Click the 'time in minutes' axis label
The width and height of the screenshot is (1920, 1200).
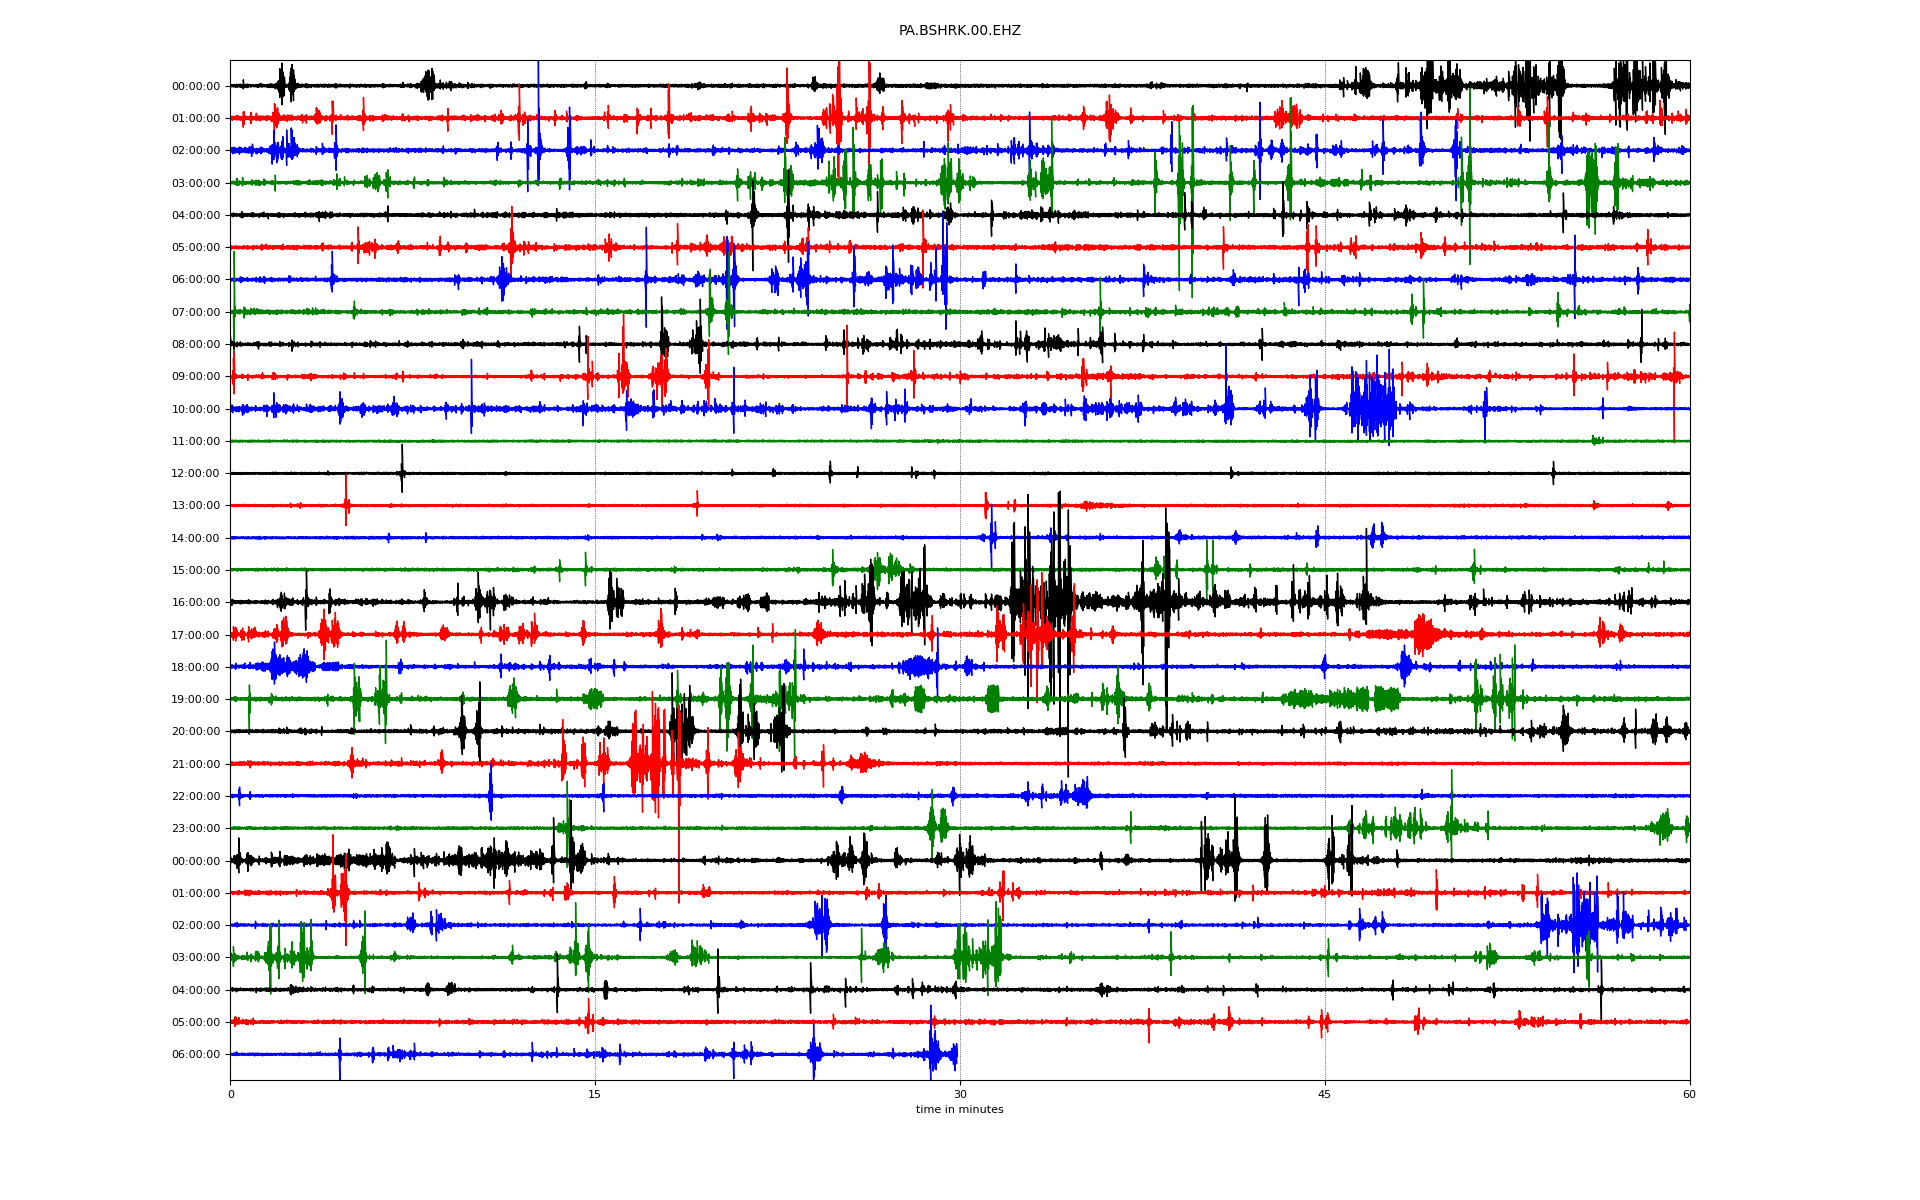pos(959,1109)
